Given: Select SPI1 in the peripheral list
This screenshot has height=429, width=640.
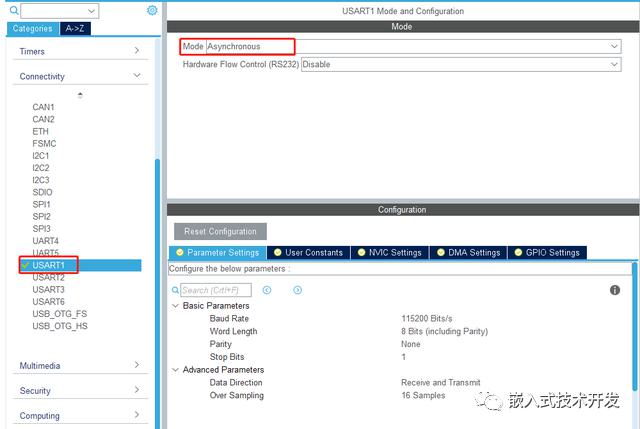Looking at the screenshot, I should coord(41,204).
